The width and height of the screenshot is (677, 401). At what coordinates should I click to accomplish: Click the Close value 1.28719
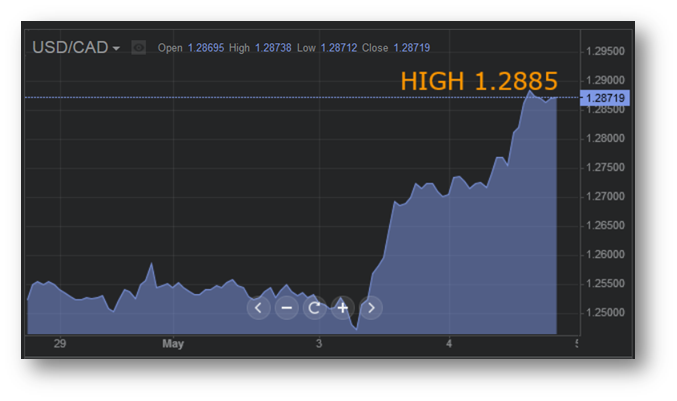click(x=410, y=48)
